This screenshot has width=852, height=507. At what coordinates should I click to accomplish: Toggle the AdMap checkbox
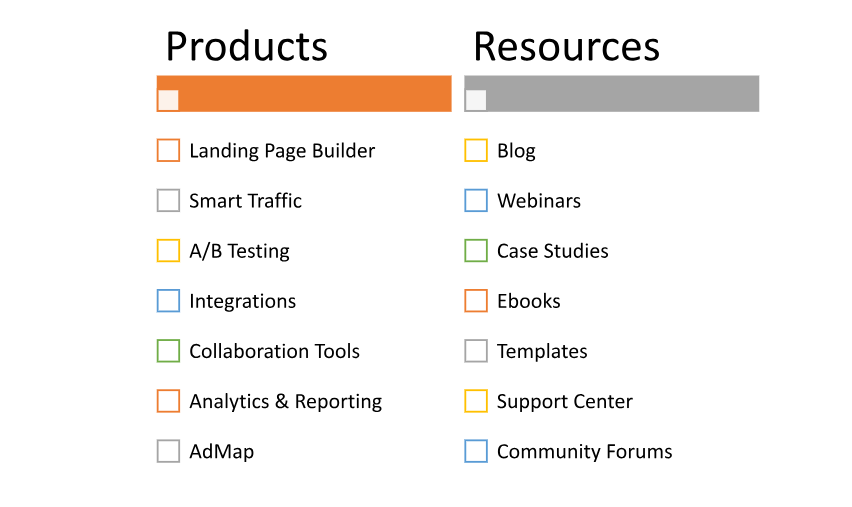tap(168, 451)
